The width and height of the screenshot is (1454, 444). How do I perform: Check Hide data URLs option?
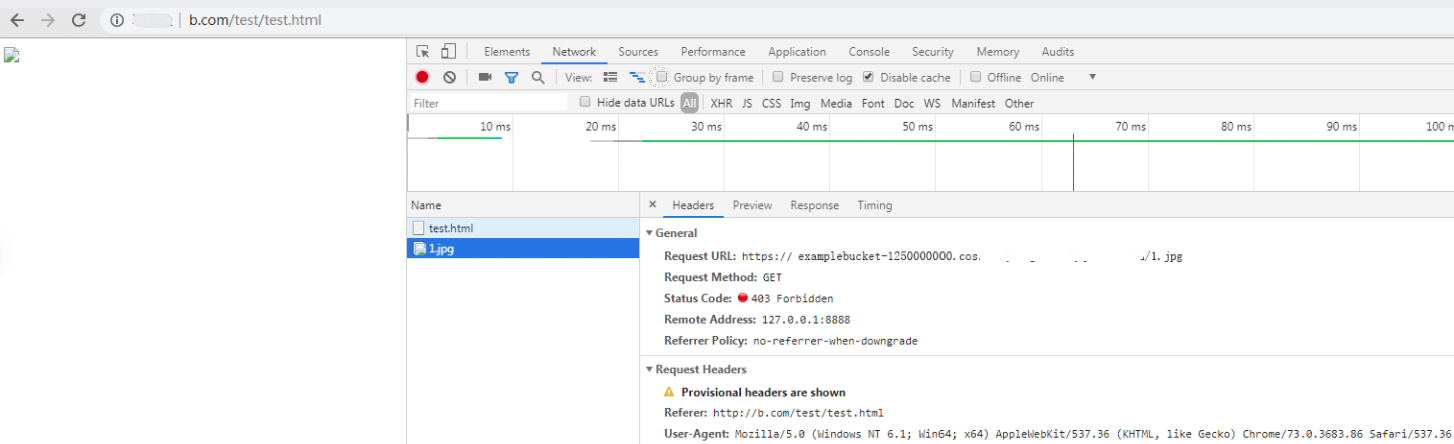pyautogui.click(x=586, y=102)
